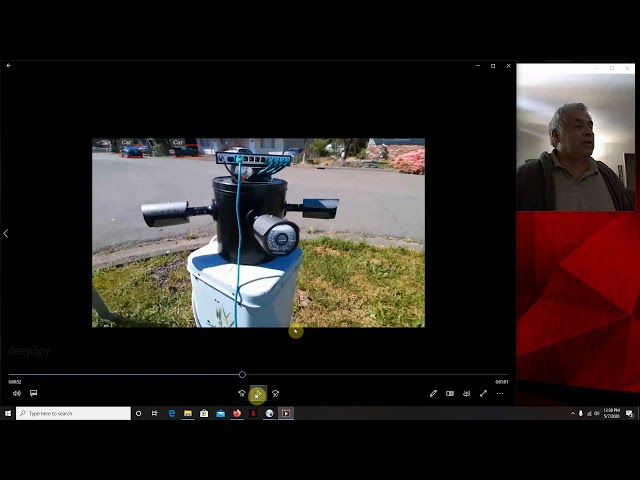640x480 pixels.
Task: Click the microphone tray icon
Action: coord(581,413)
